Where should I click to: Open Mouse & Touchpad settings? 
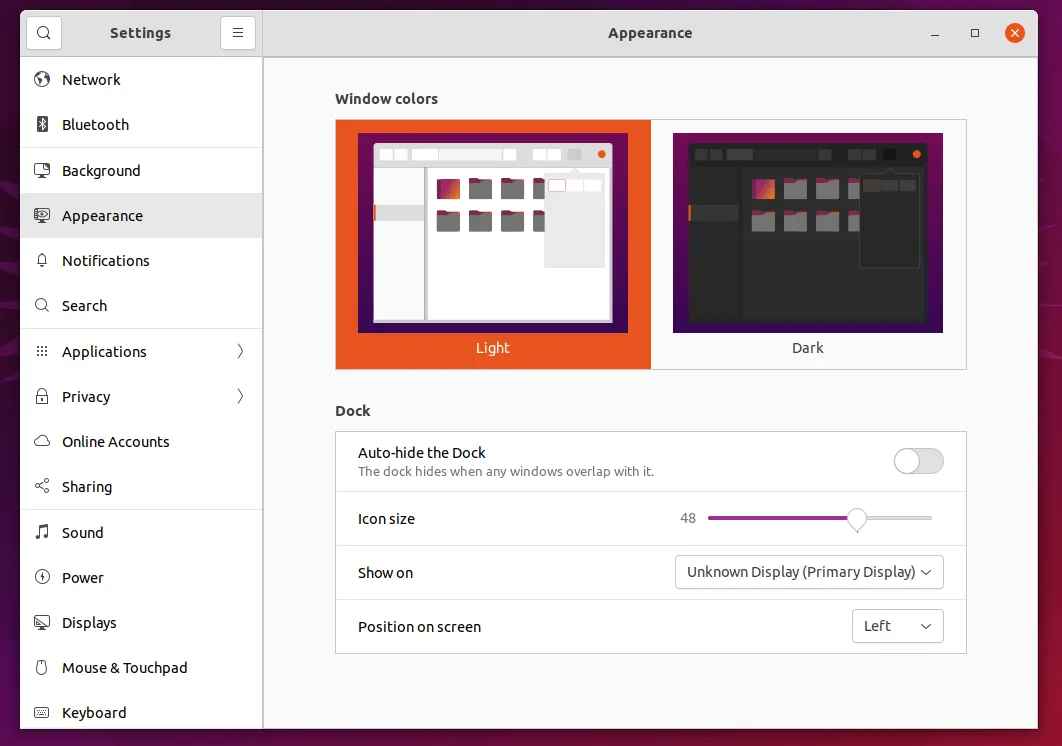tap(124, 668)
